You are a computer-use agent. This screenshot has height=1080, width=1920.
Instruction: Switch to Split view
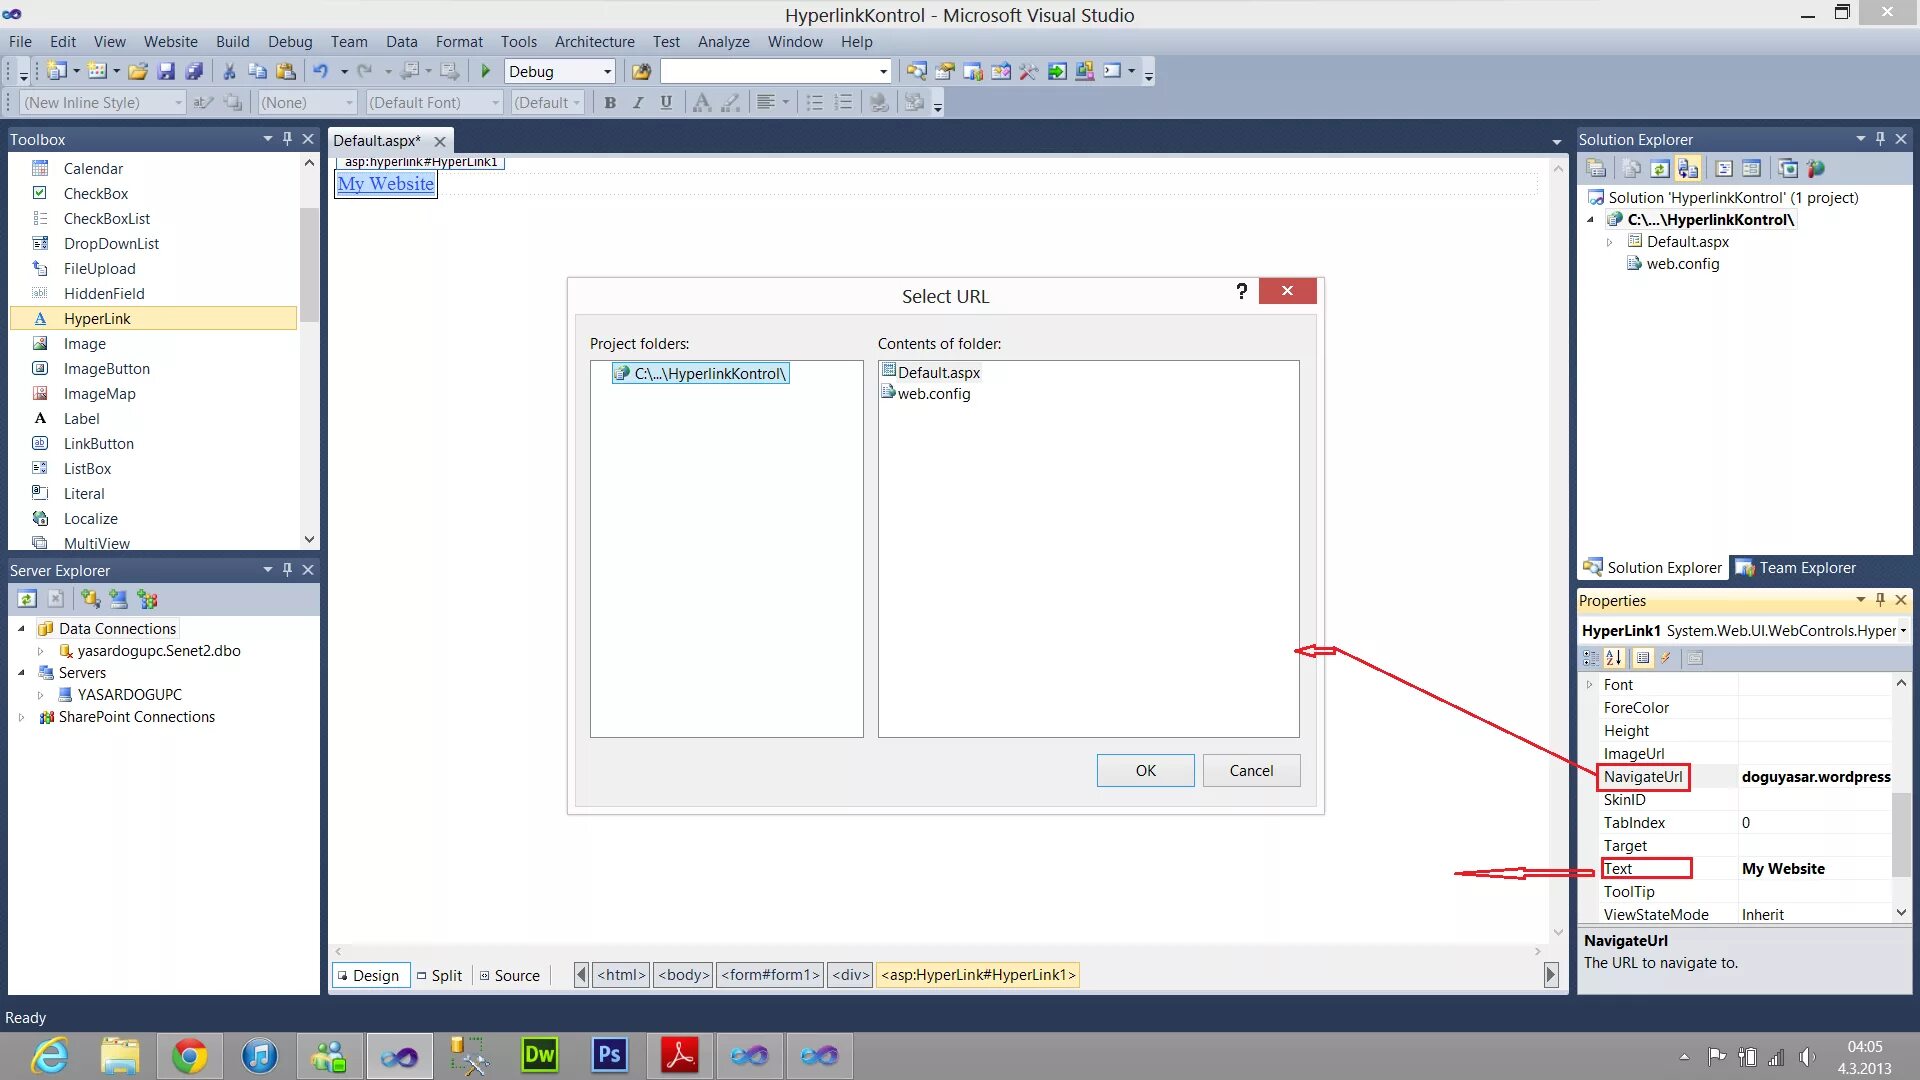(x=440, y=975)
